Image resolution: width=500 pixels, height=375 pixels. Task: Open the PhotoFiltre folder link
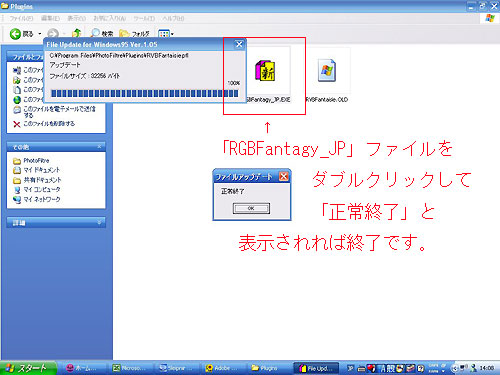pos(36,161)
